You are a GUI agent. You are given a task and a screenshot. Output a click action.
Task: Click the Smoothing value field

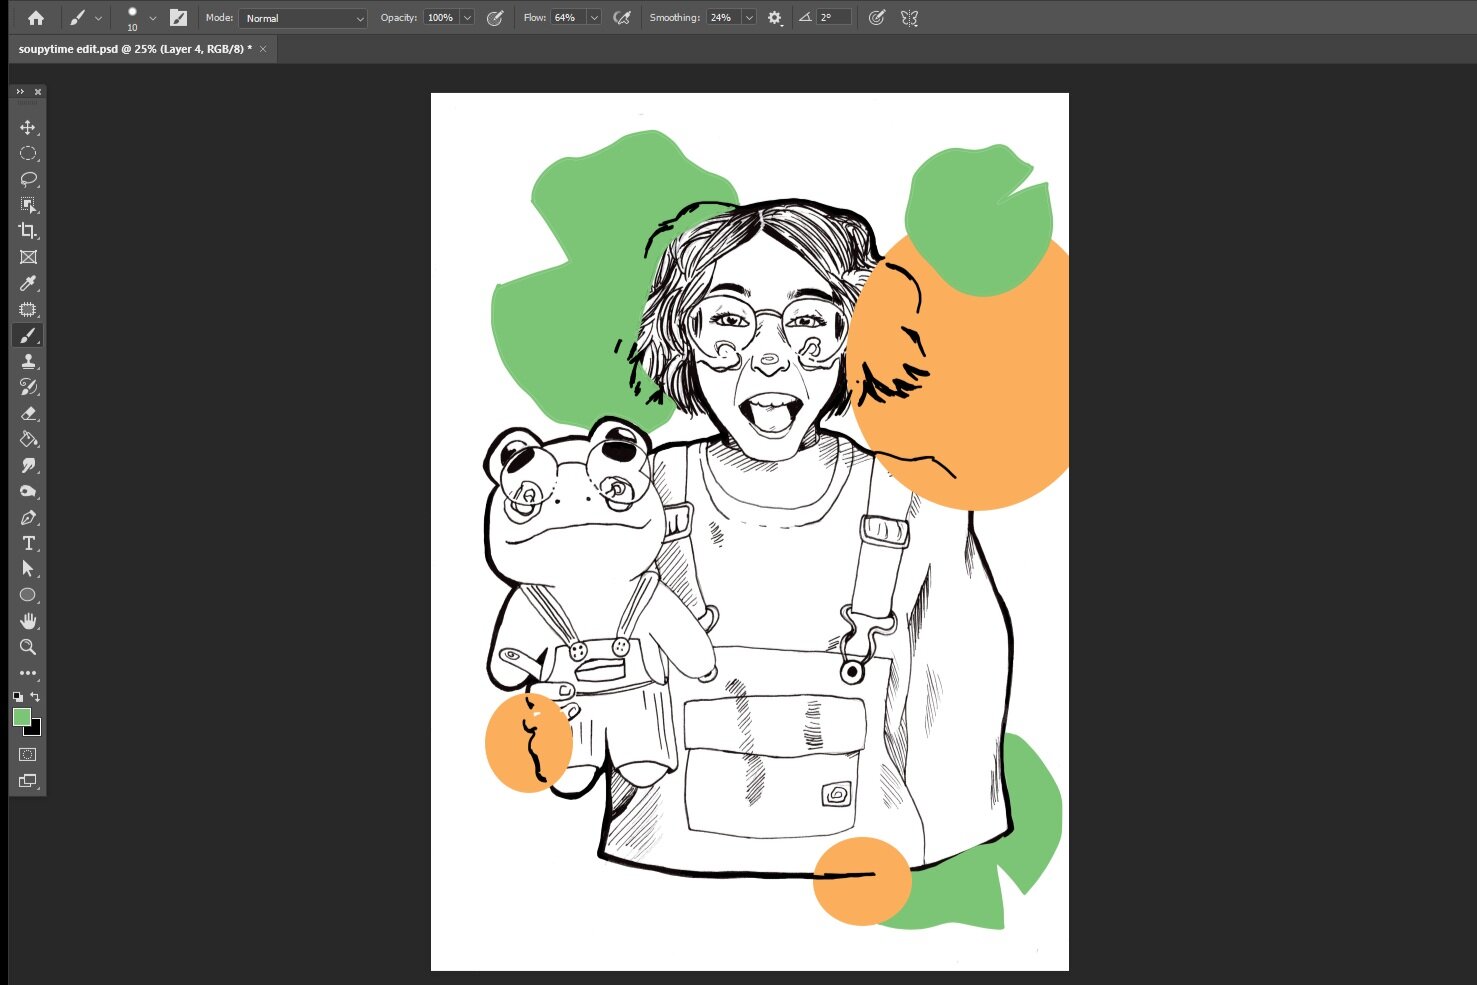[723, 18]
